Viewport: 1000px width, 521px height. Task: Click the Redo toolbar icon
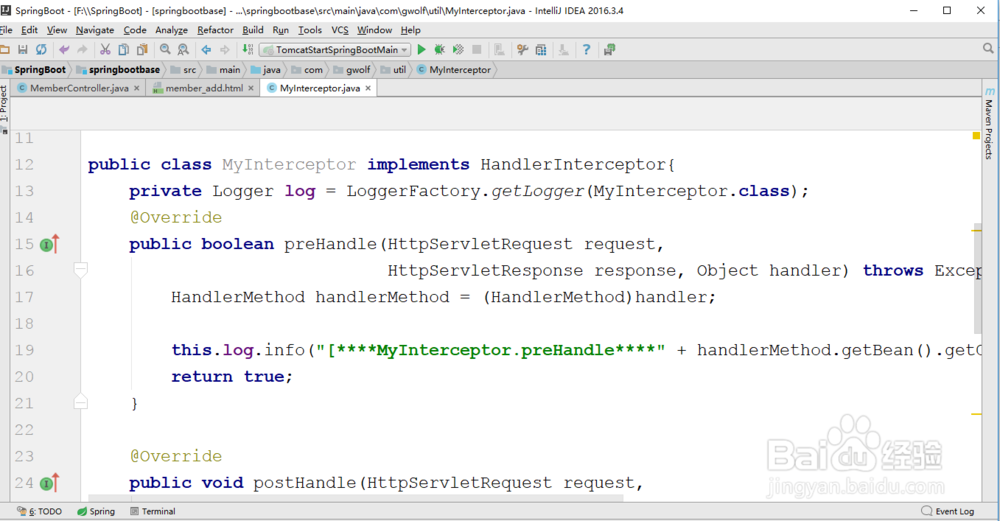(x=82, y=50)
